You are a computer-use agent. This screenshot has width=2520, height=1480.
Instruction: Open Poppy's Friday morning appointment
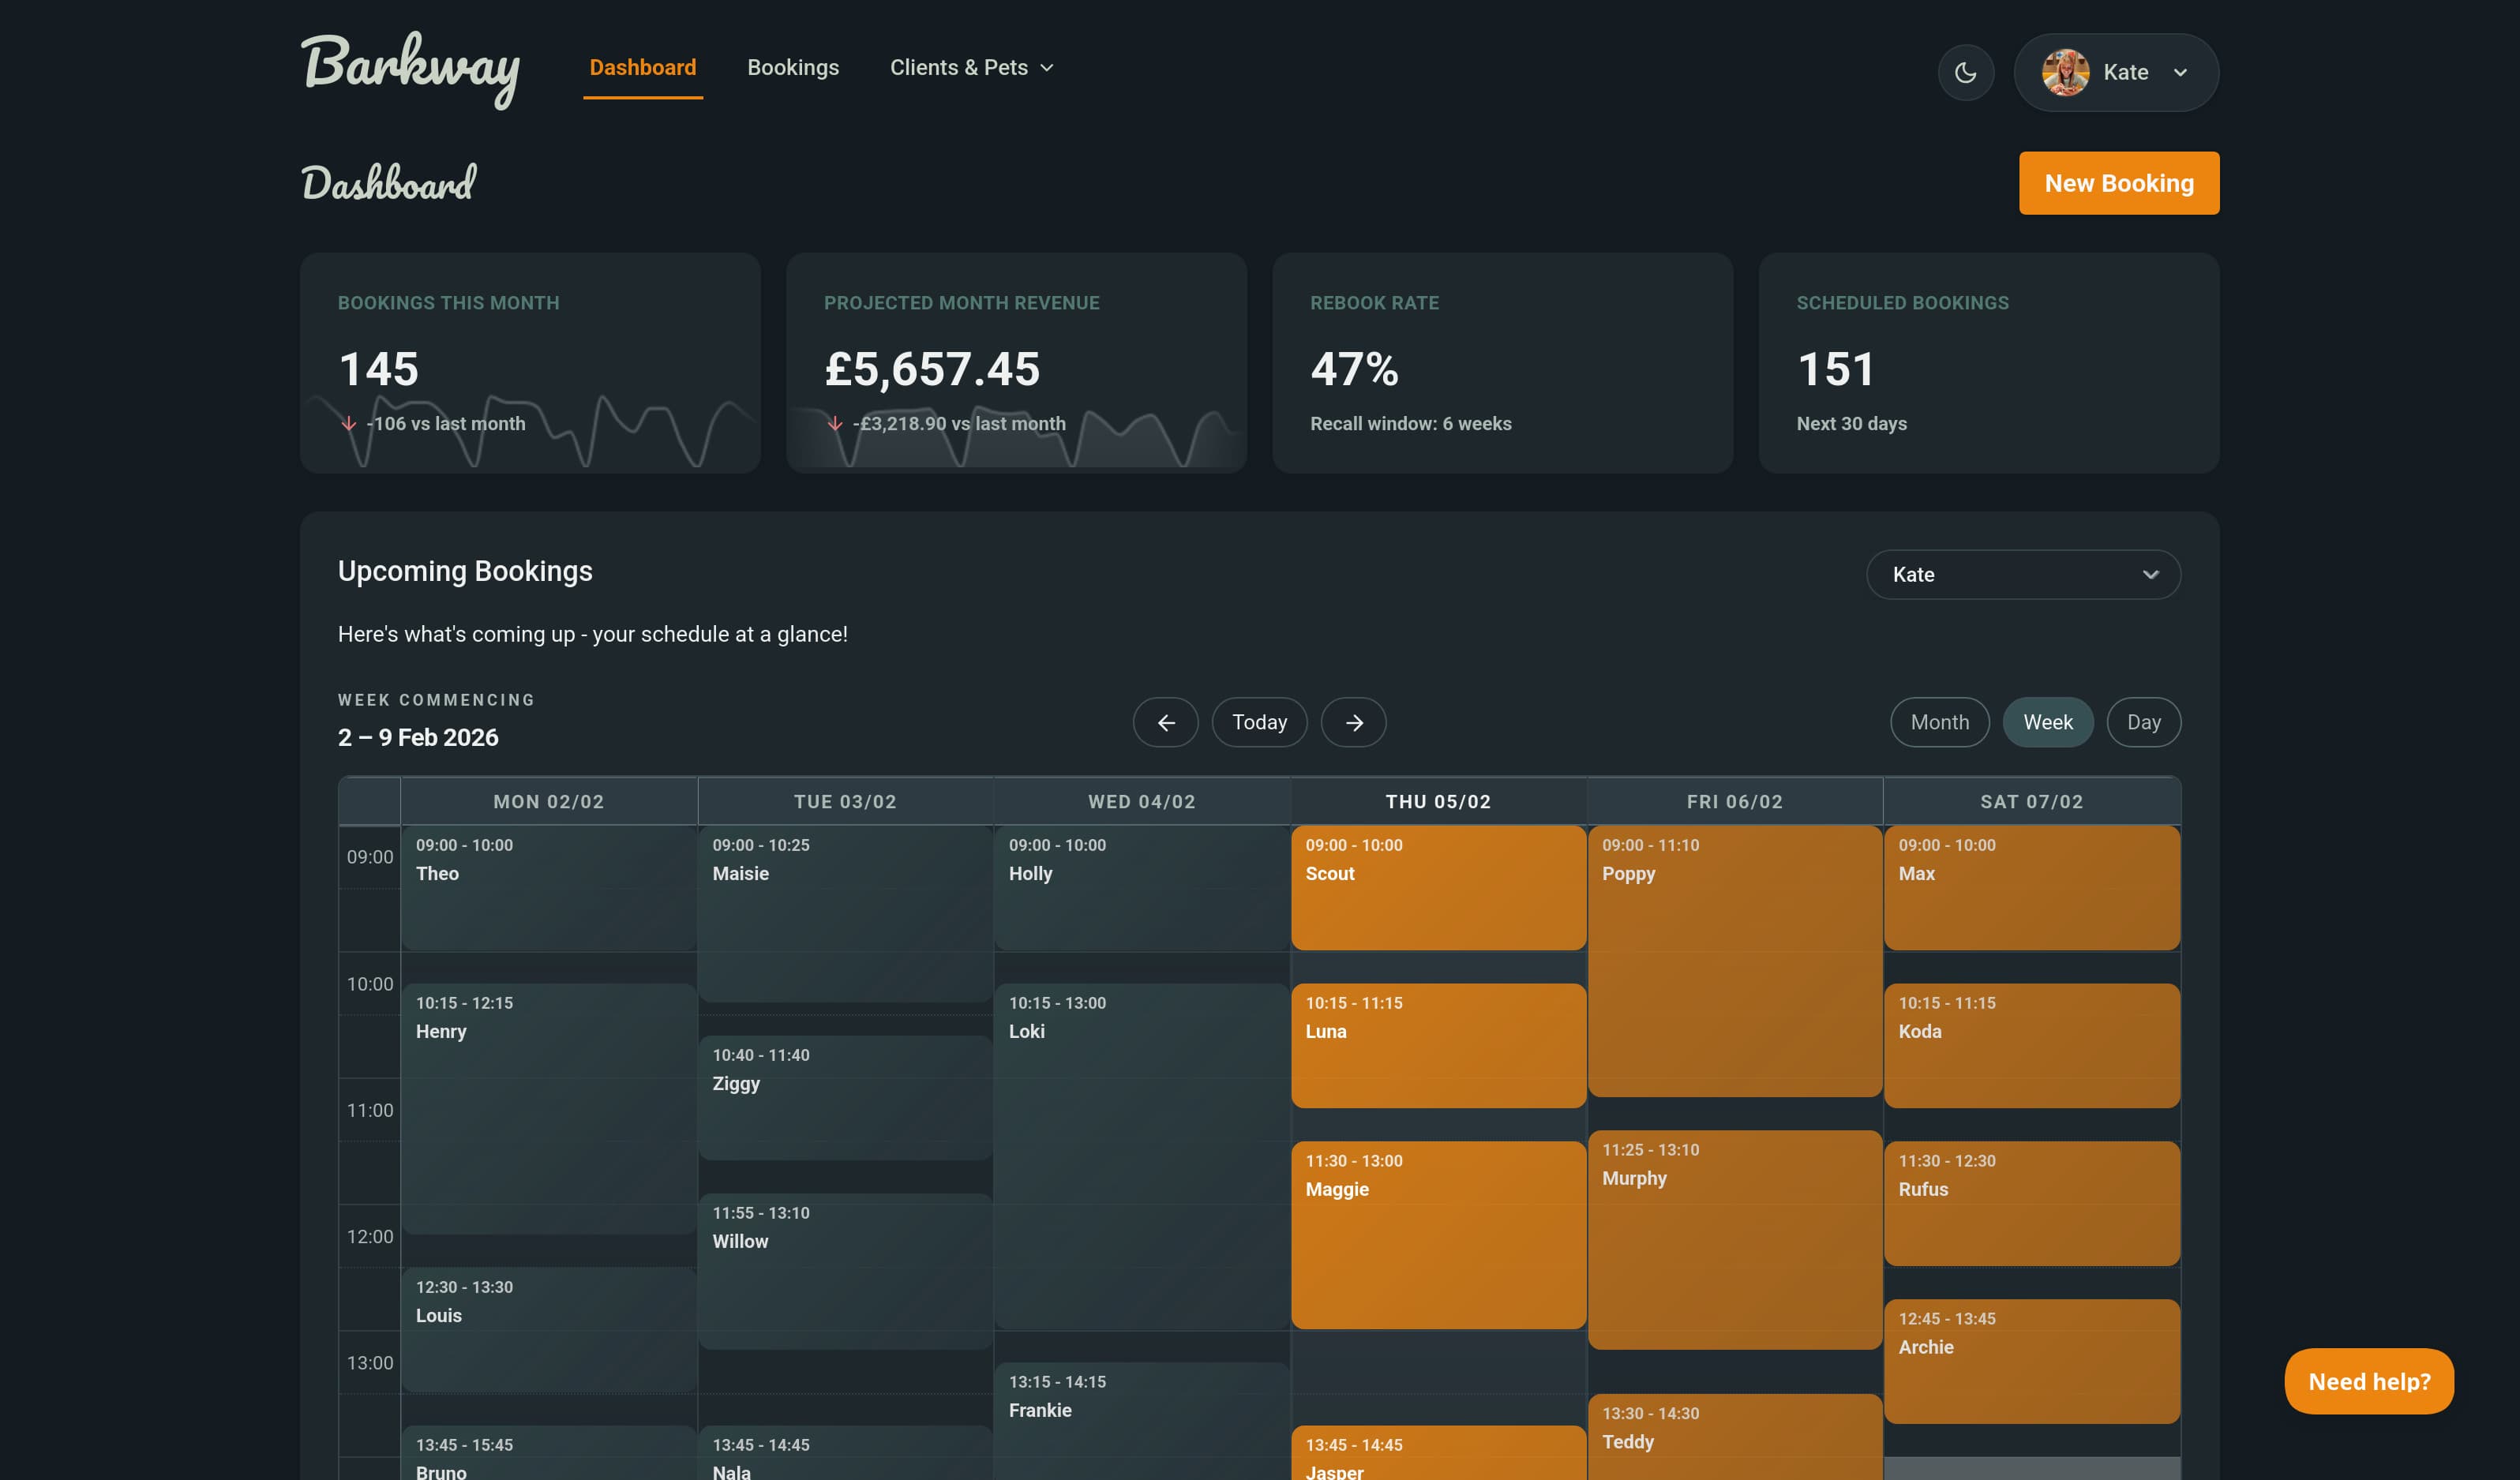point(1735,960)
